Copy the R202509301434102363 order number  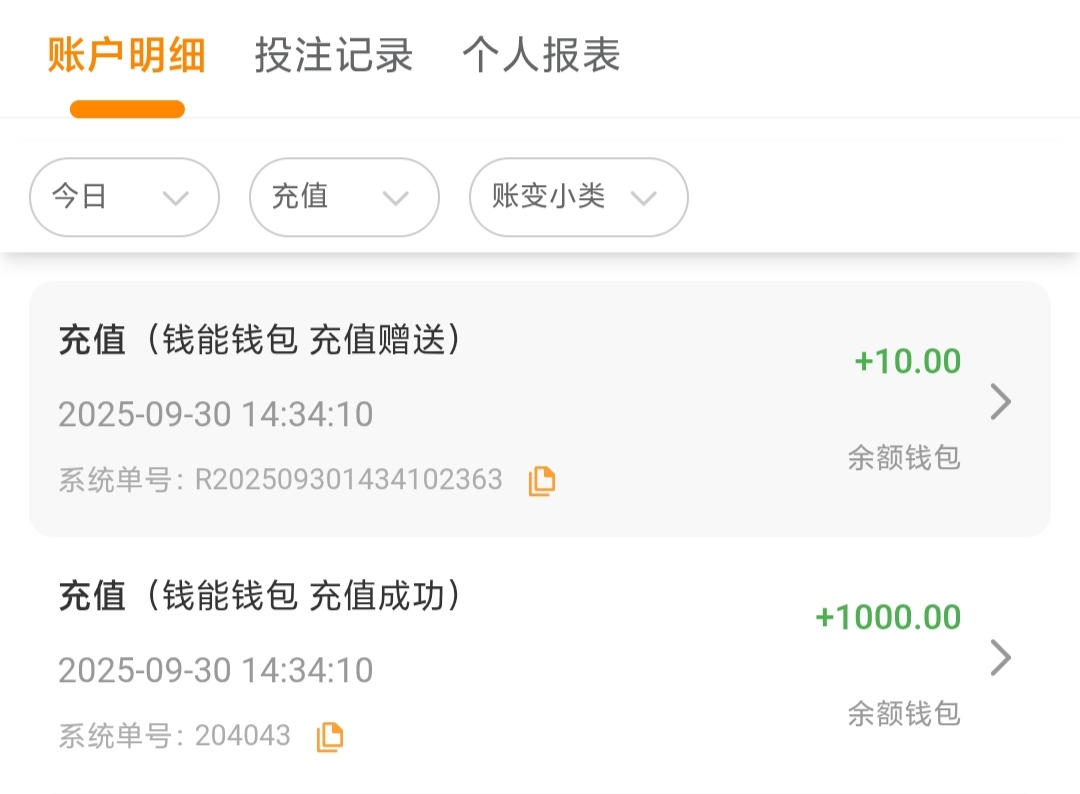coord(542,481)
